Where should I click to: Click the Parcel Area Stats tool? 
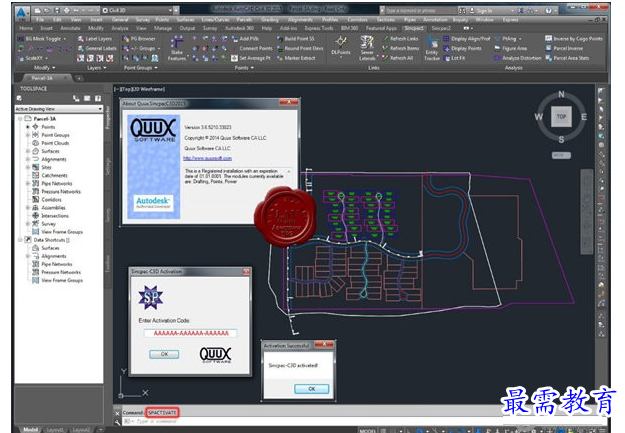click(567, 58)
